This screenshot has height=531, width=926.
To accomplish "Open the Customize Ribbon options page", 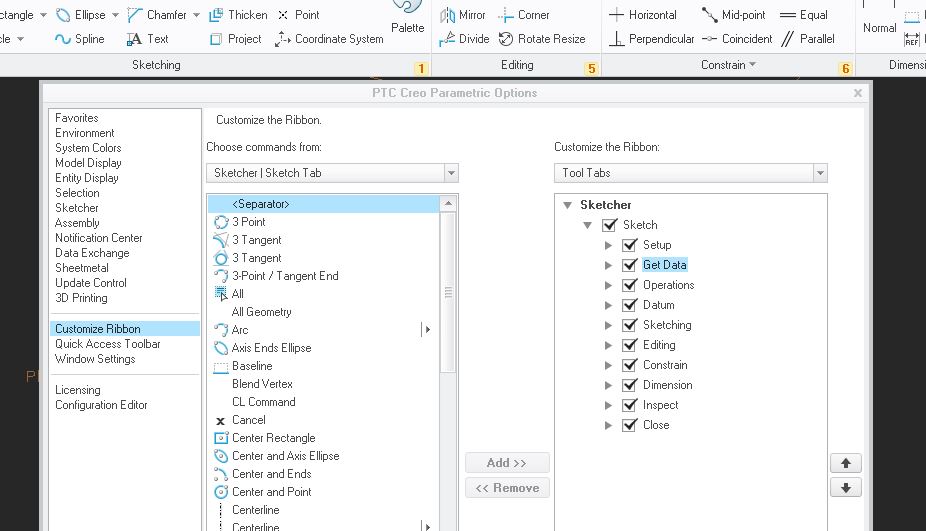I will click(125, 328).
